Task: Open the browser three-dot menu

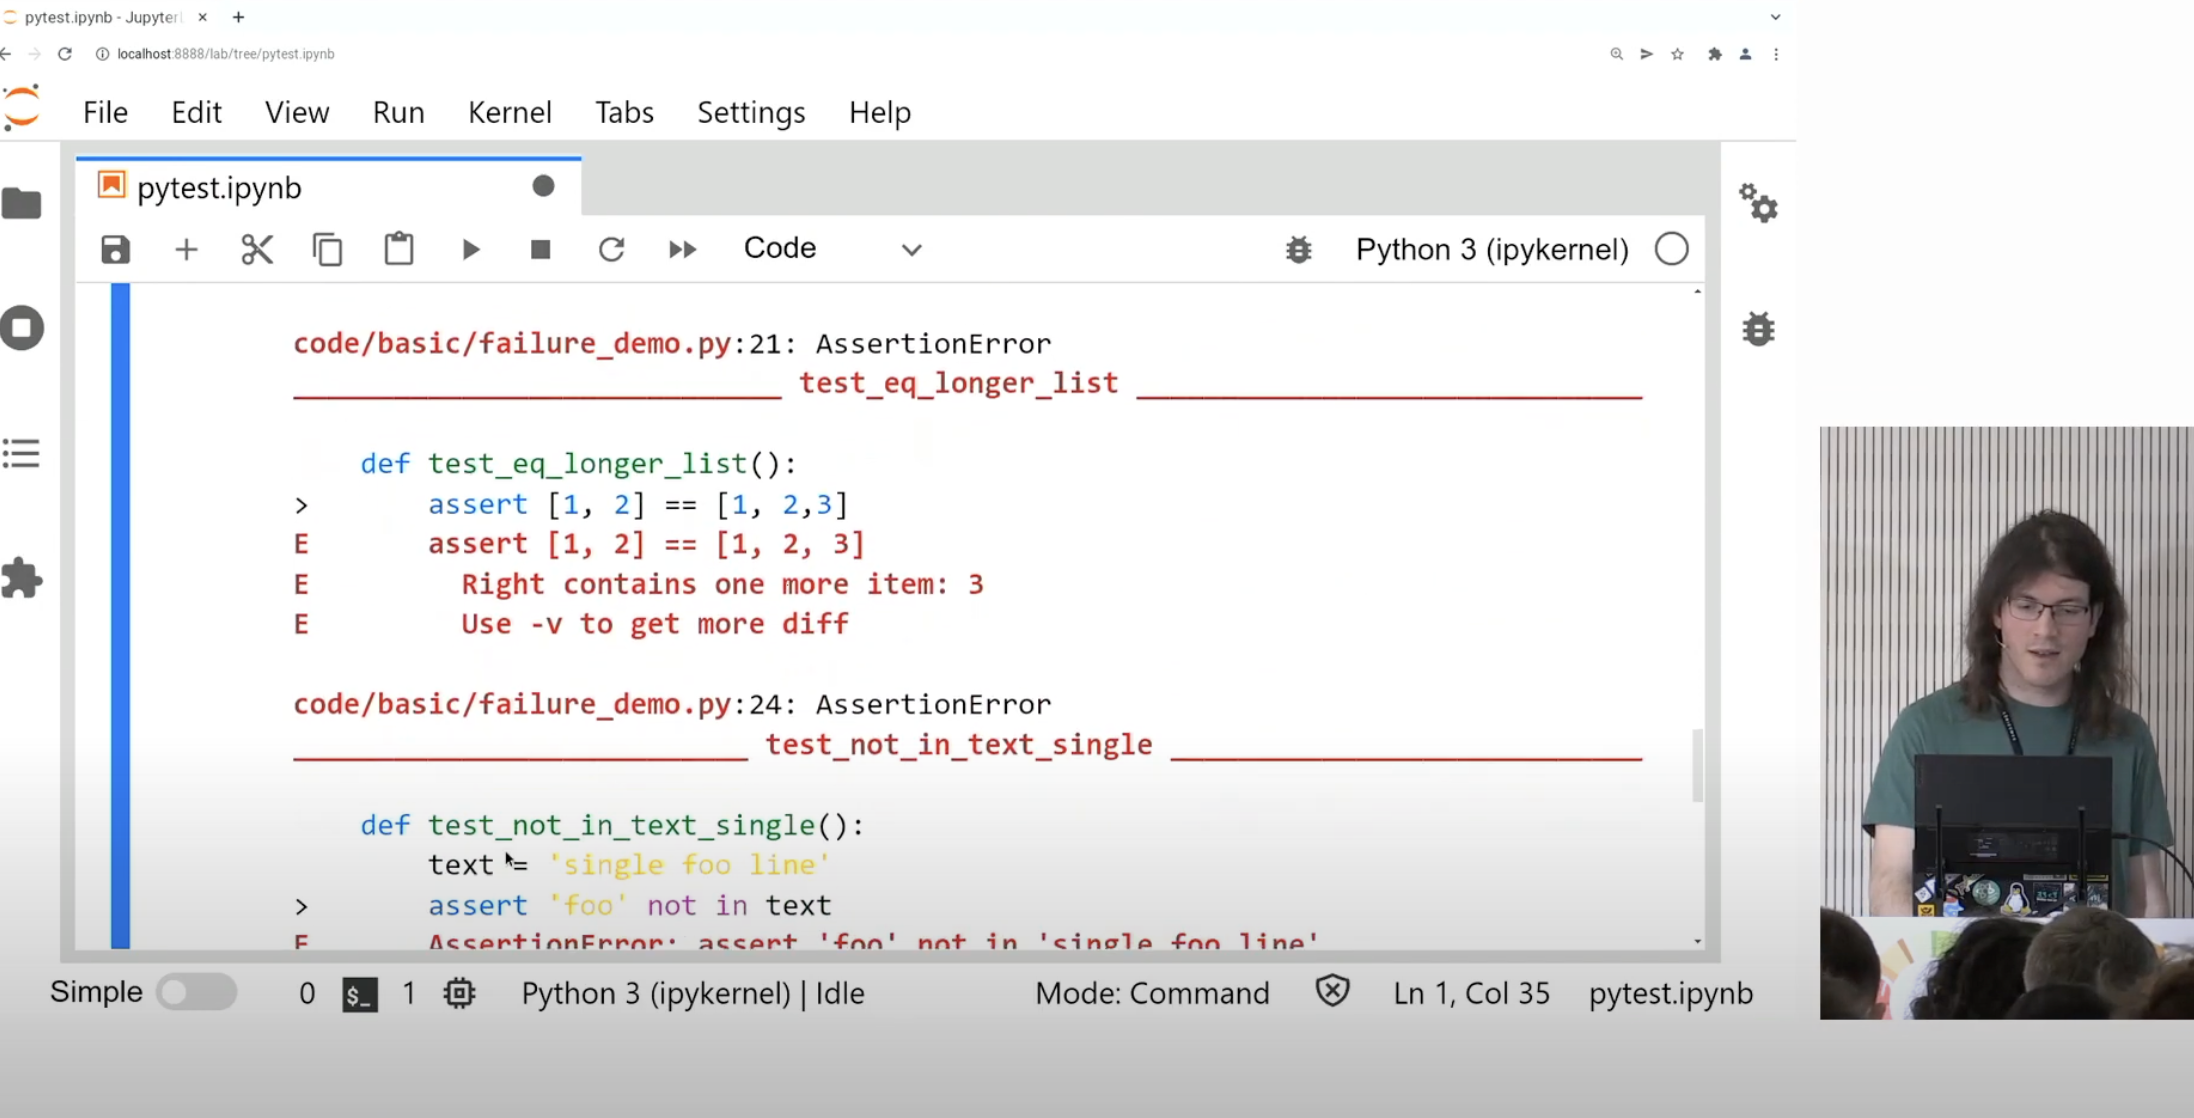Action: pos(1776,54)
